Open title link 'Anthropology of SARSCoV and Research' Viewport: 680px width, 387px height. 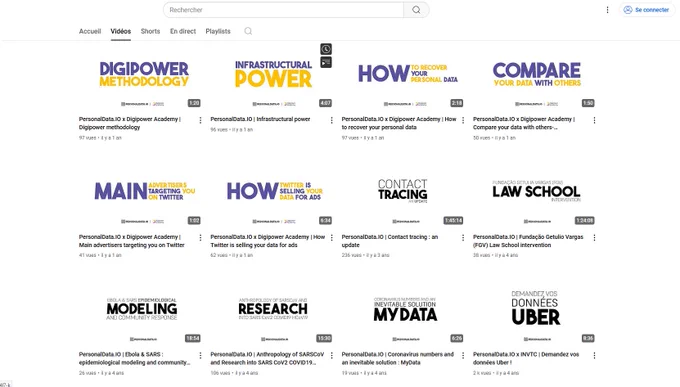tap(267, 358)
